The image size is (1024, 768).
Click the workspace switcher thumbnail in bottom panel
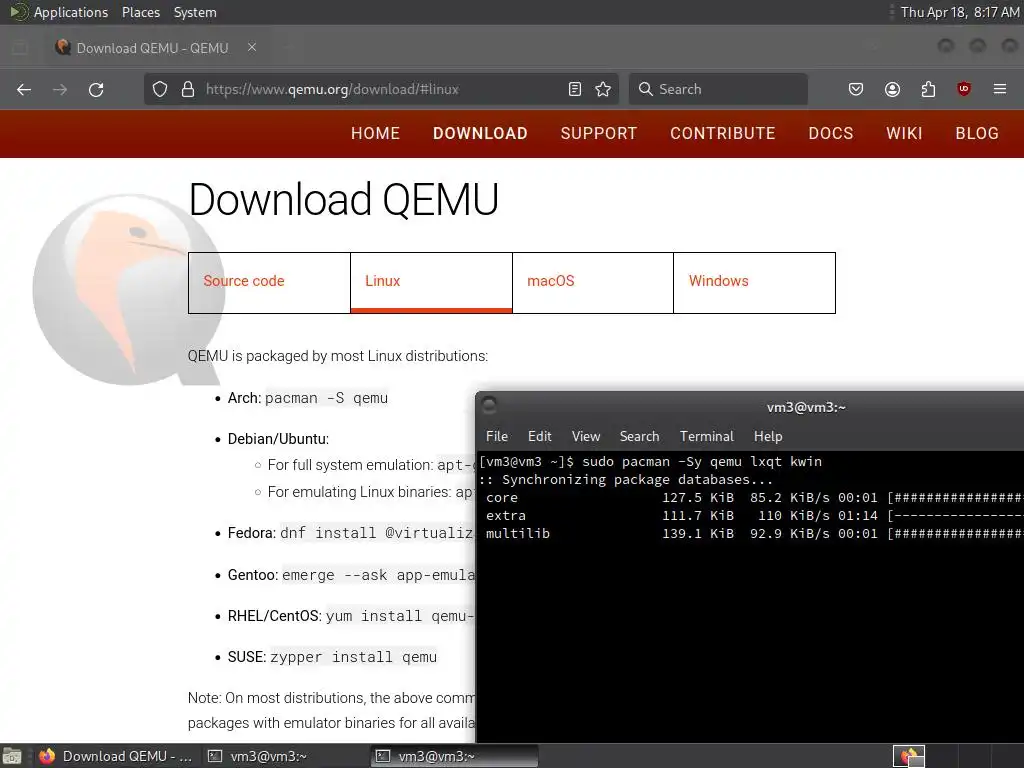click(909, 756)
